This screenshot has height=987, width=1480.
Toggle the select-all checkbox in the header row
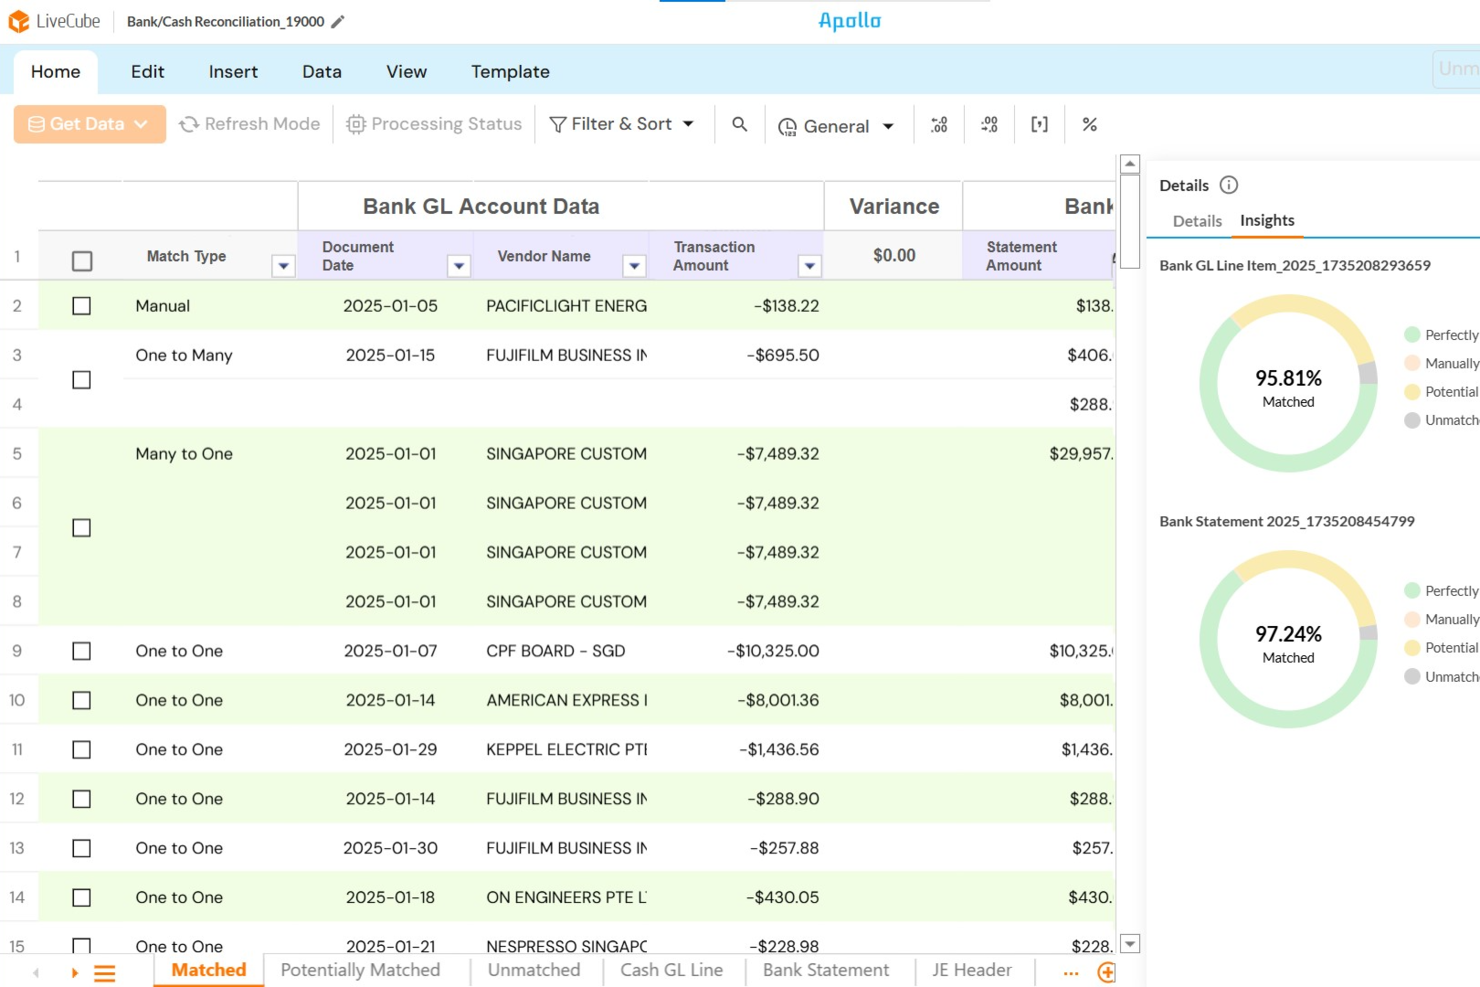point(81,259)
